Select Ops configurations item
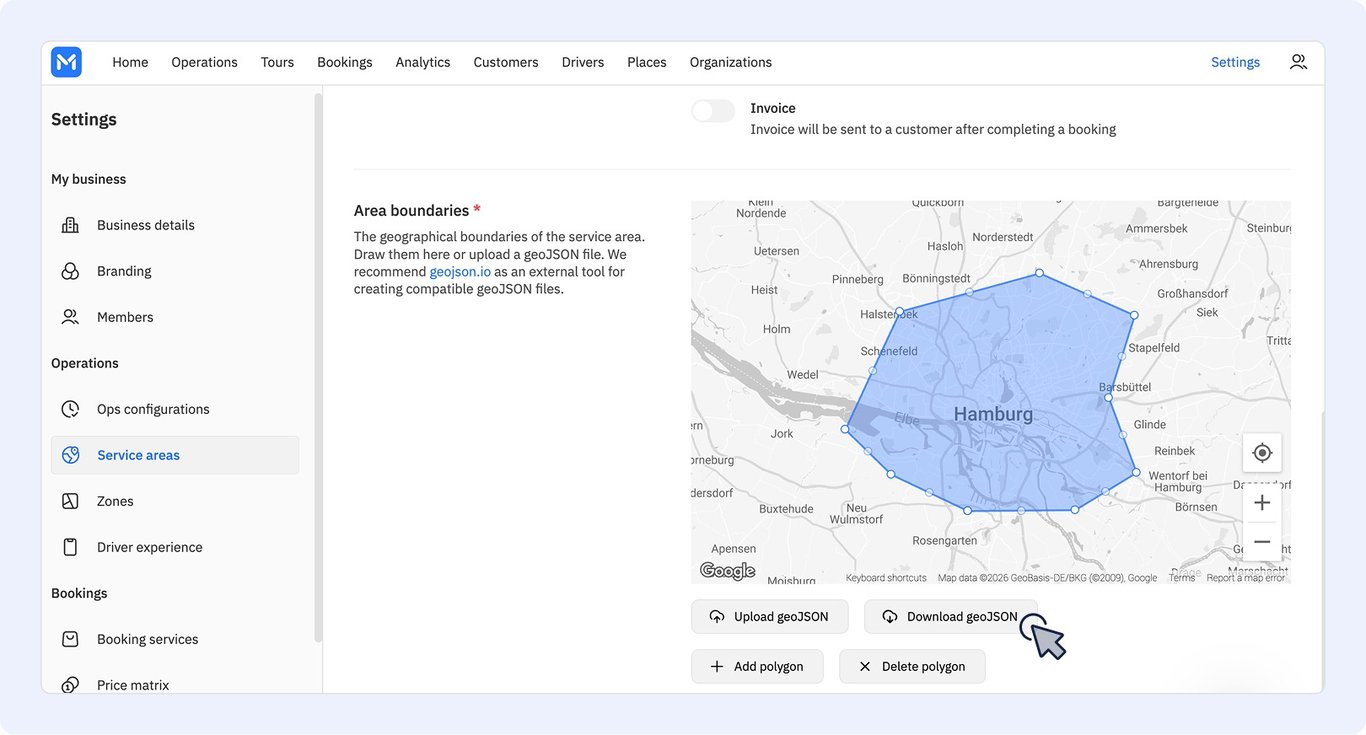This screenshot has height=735, width=1366. tap(175, 409)
